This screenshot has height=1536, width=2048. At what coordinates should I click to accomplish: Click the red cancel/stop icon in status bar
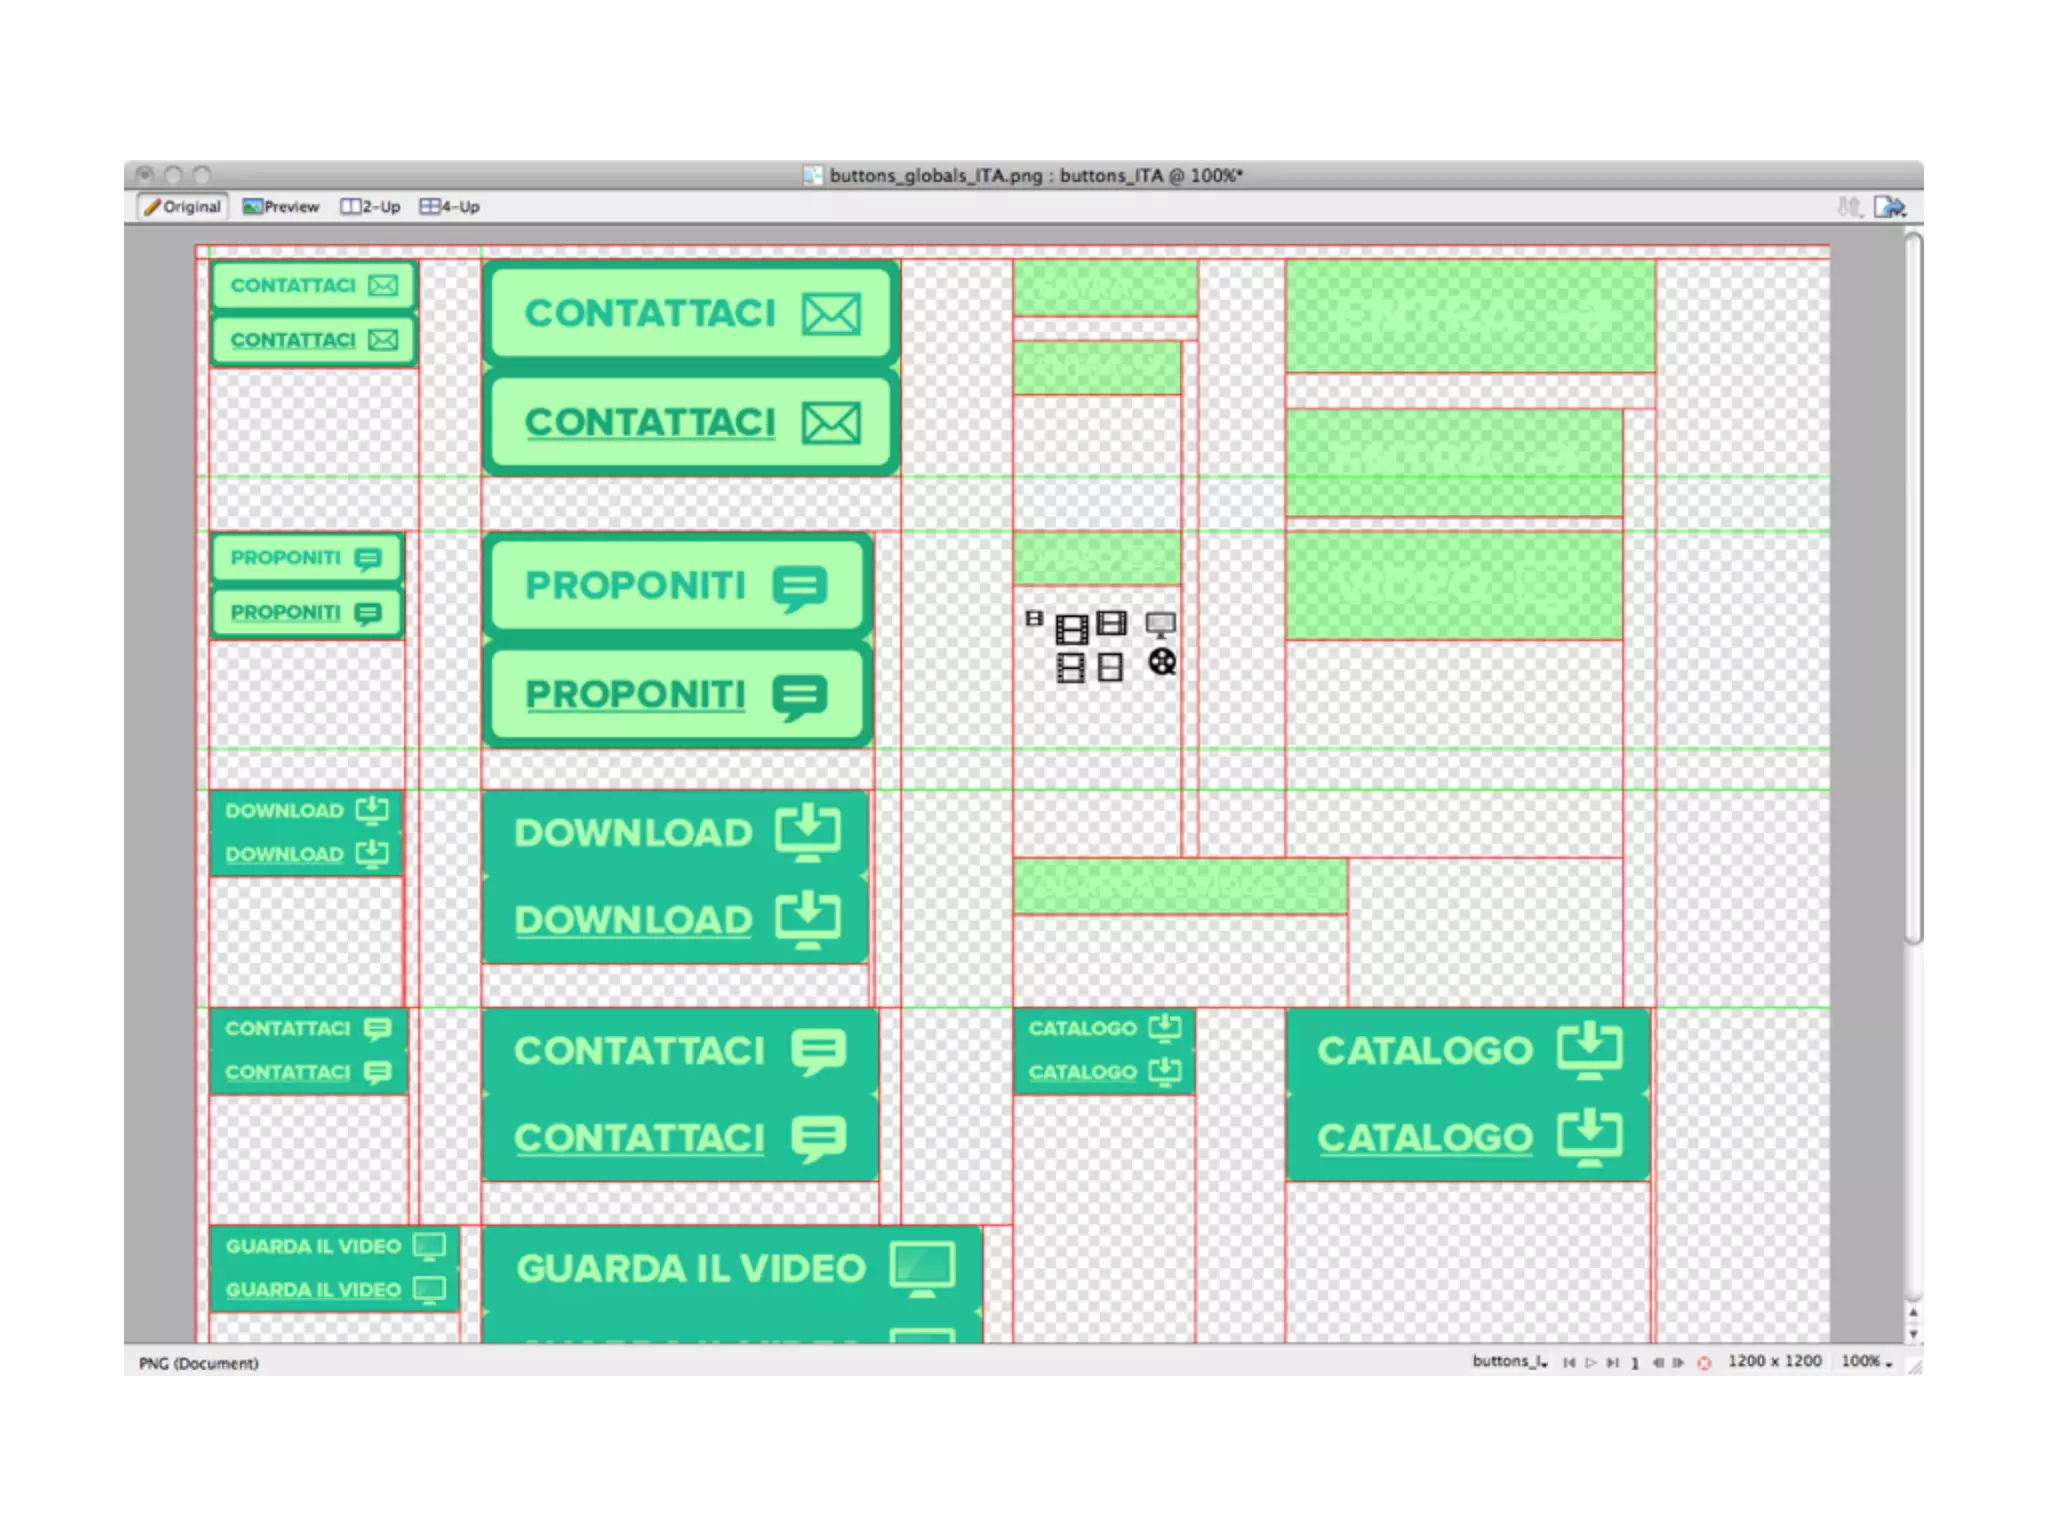pyautogui.click(x=1704, y=1363)
